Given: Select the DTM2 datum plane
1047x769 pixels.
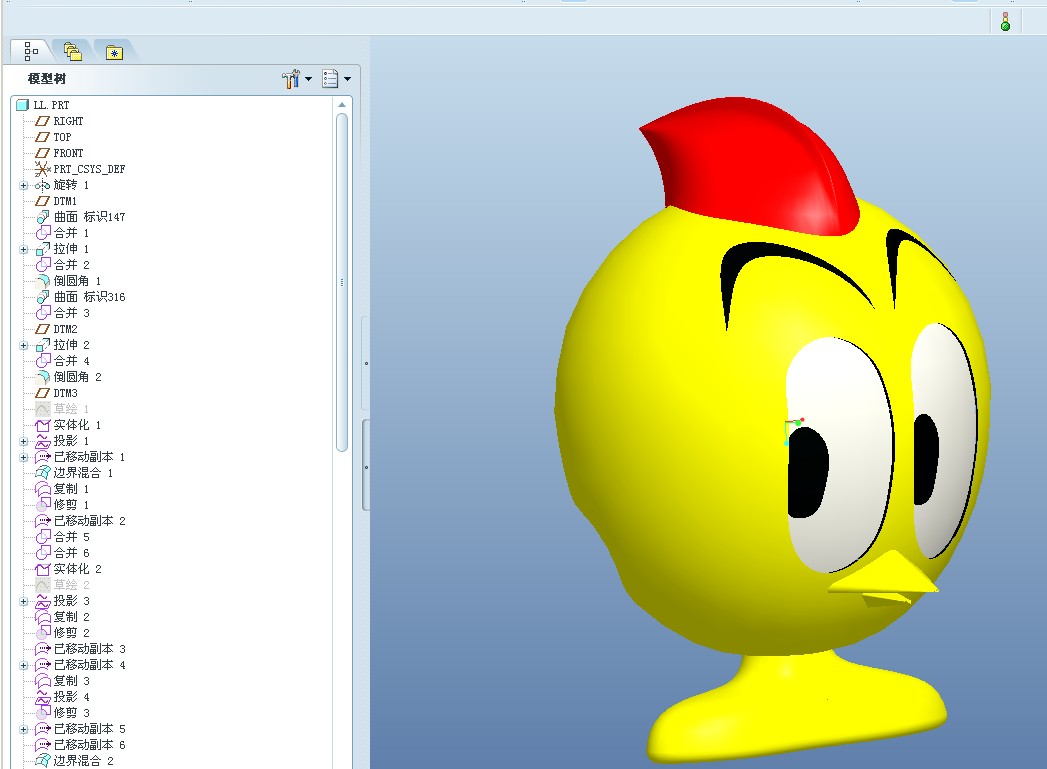Looking at the screenshot, I should tap(56, 329).
